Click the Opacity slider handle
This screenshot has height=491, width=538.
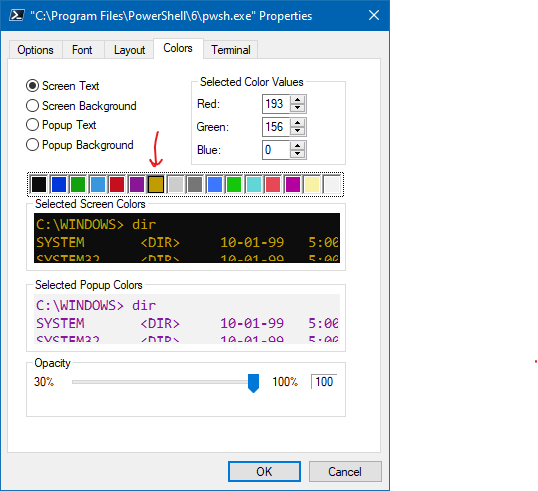(253, 383)
